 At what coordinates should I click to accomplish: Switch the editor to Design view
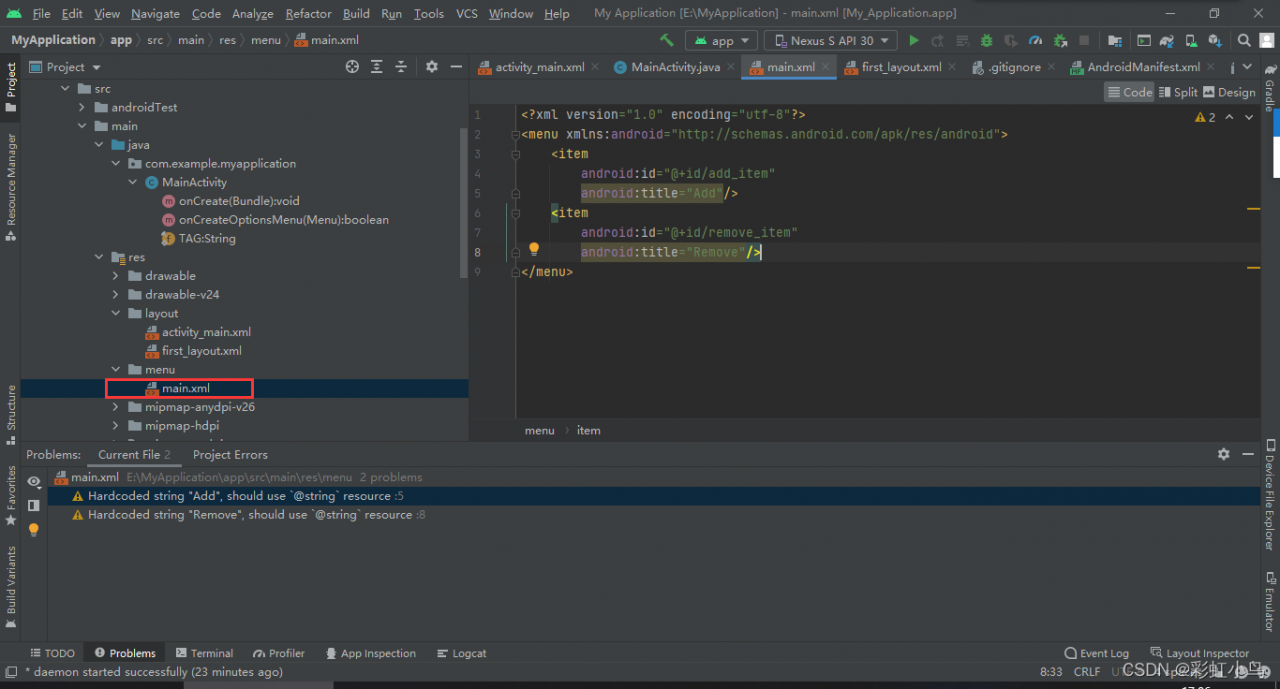pyautogui.click(x=1229, y=92)
